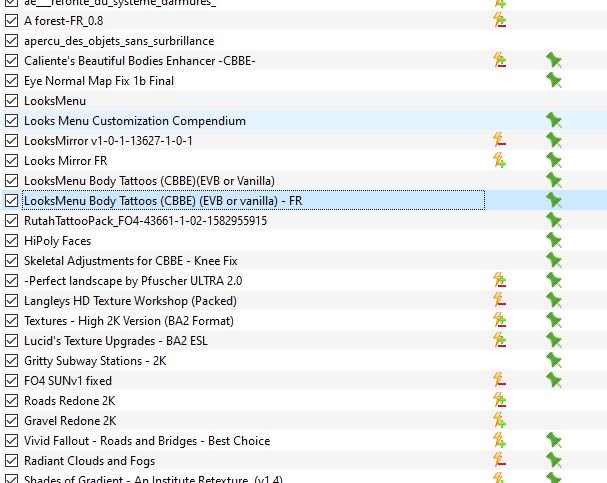Toggle the HiPoly Faces checkbox
The image size is (607, 483).
point(11,240)
